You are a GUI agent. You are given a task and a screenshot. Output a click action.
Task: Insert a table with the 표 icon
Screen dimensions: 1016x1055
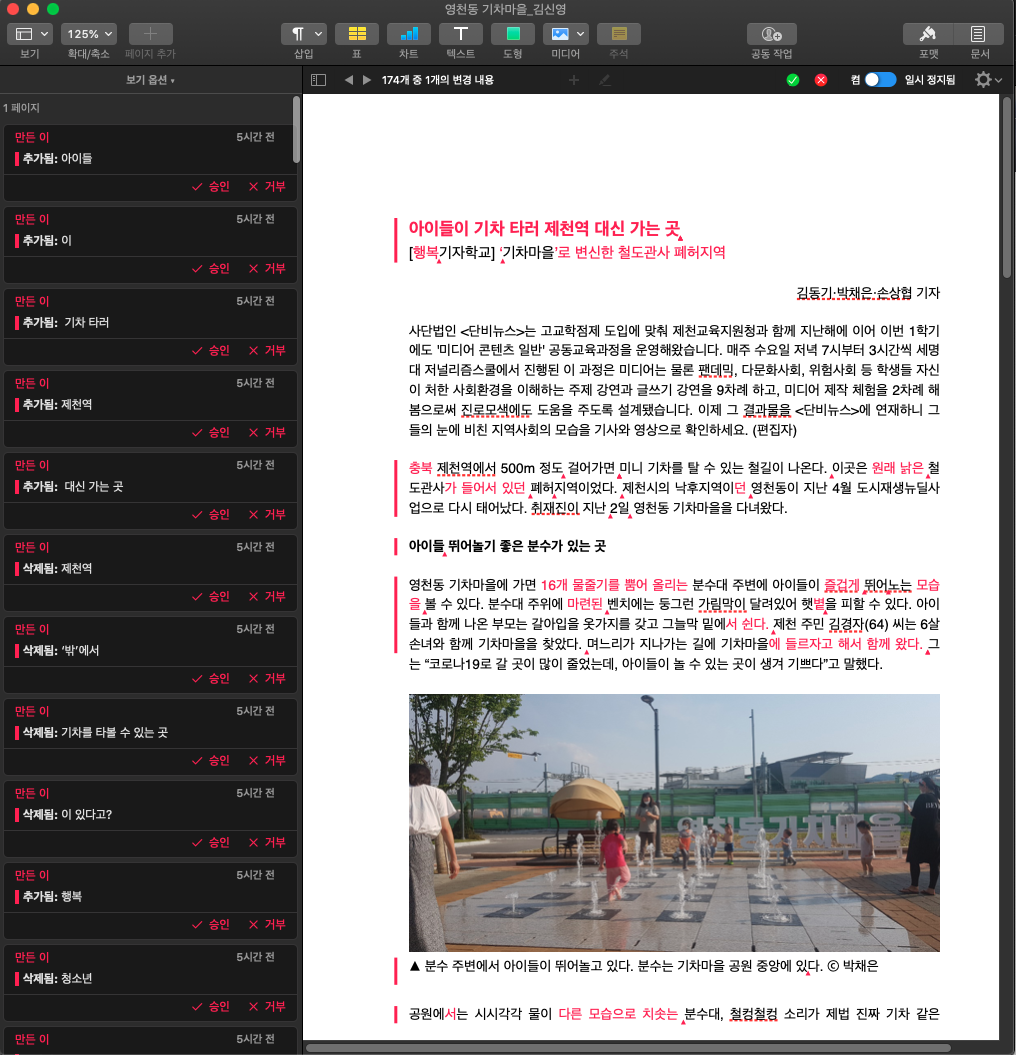[357, 34]
